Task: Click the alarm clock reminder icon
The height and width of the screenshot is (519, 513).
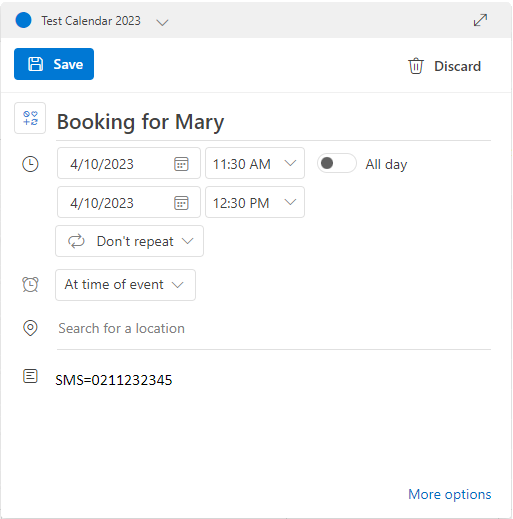Action: [x=30, y=285]
